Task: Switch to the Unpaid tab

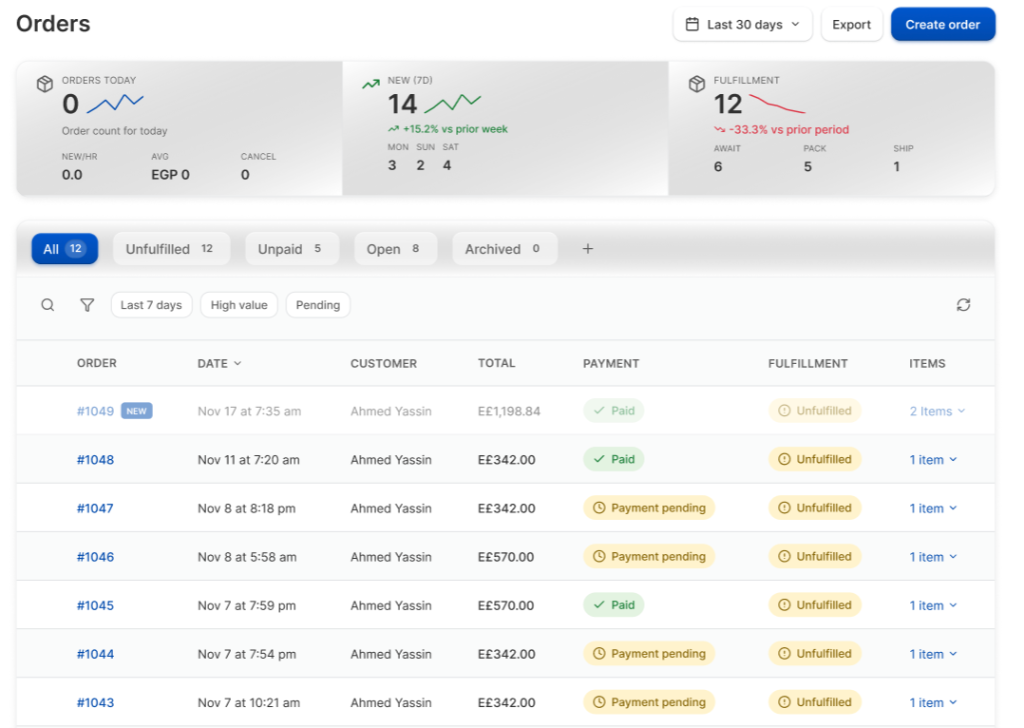Action: pyautogui.click(x=292, y=248)
